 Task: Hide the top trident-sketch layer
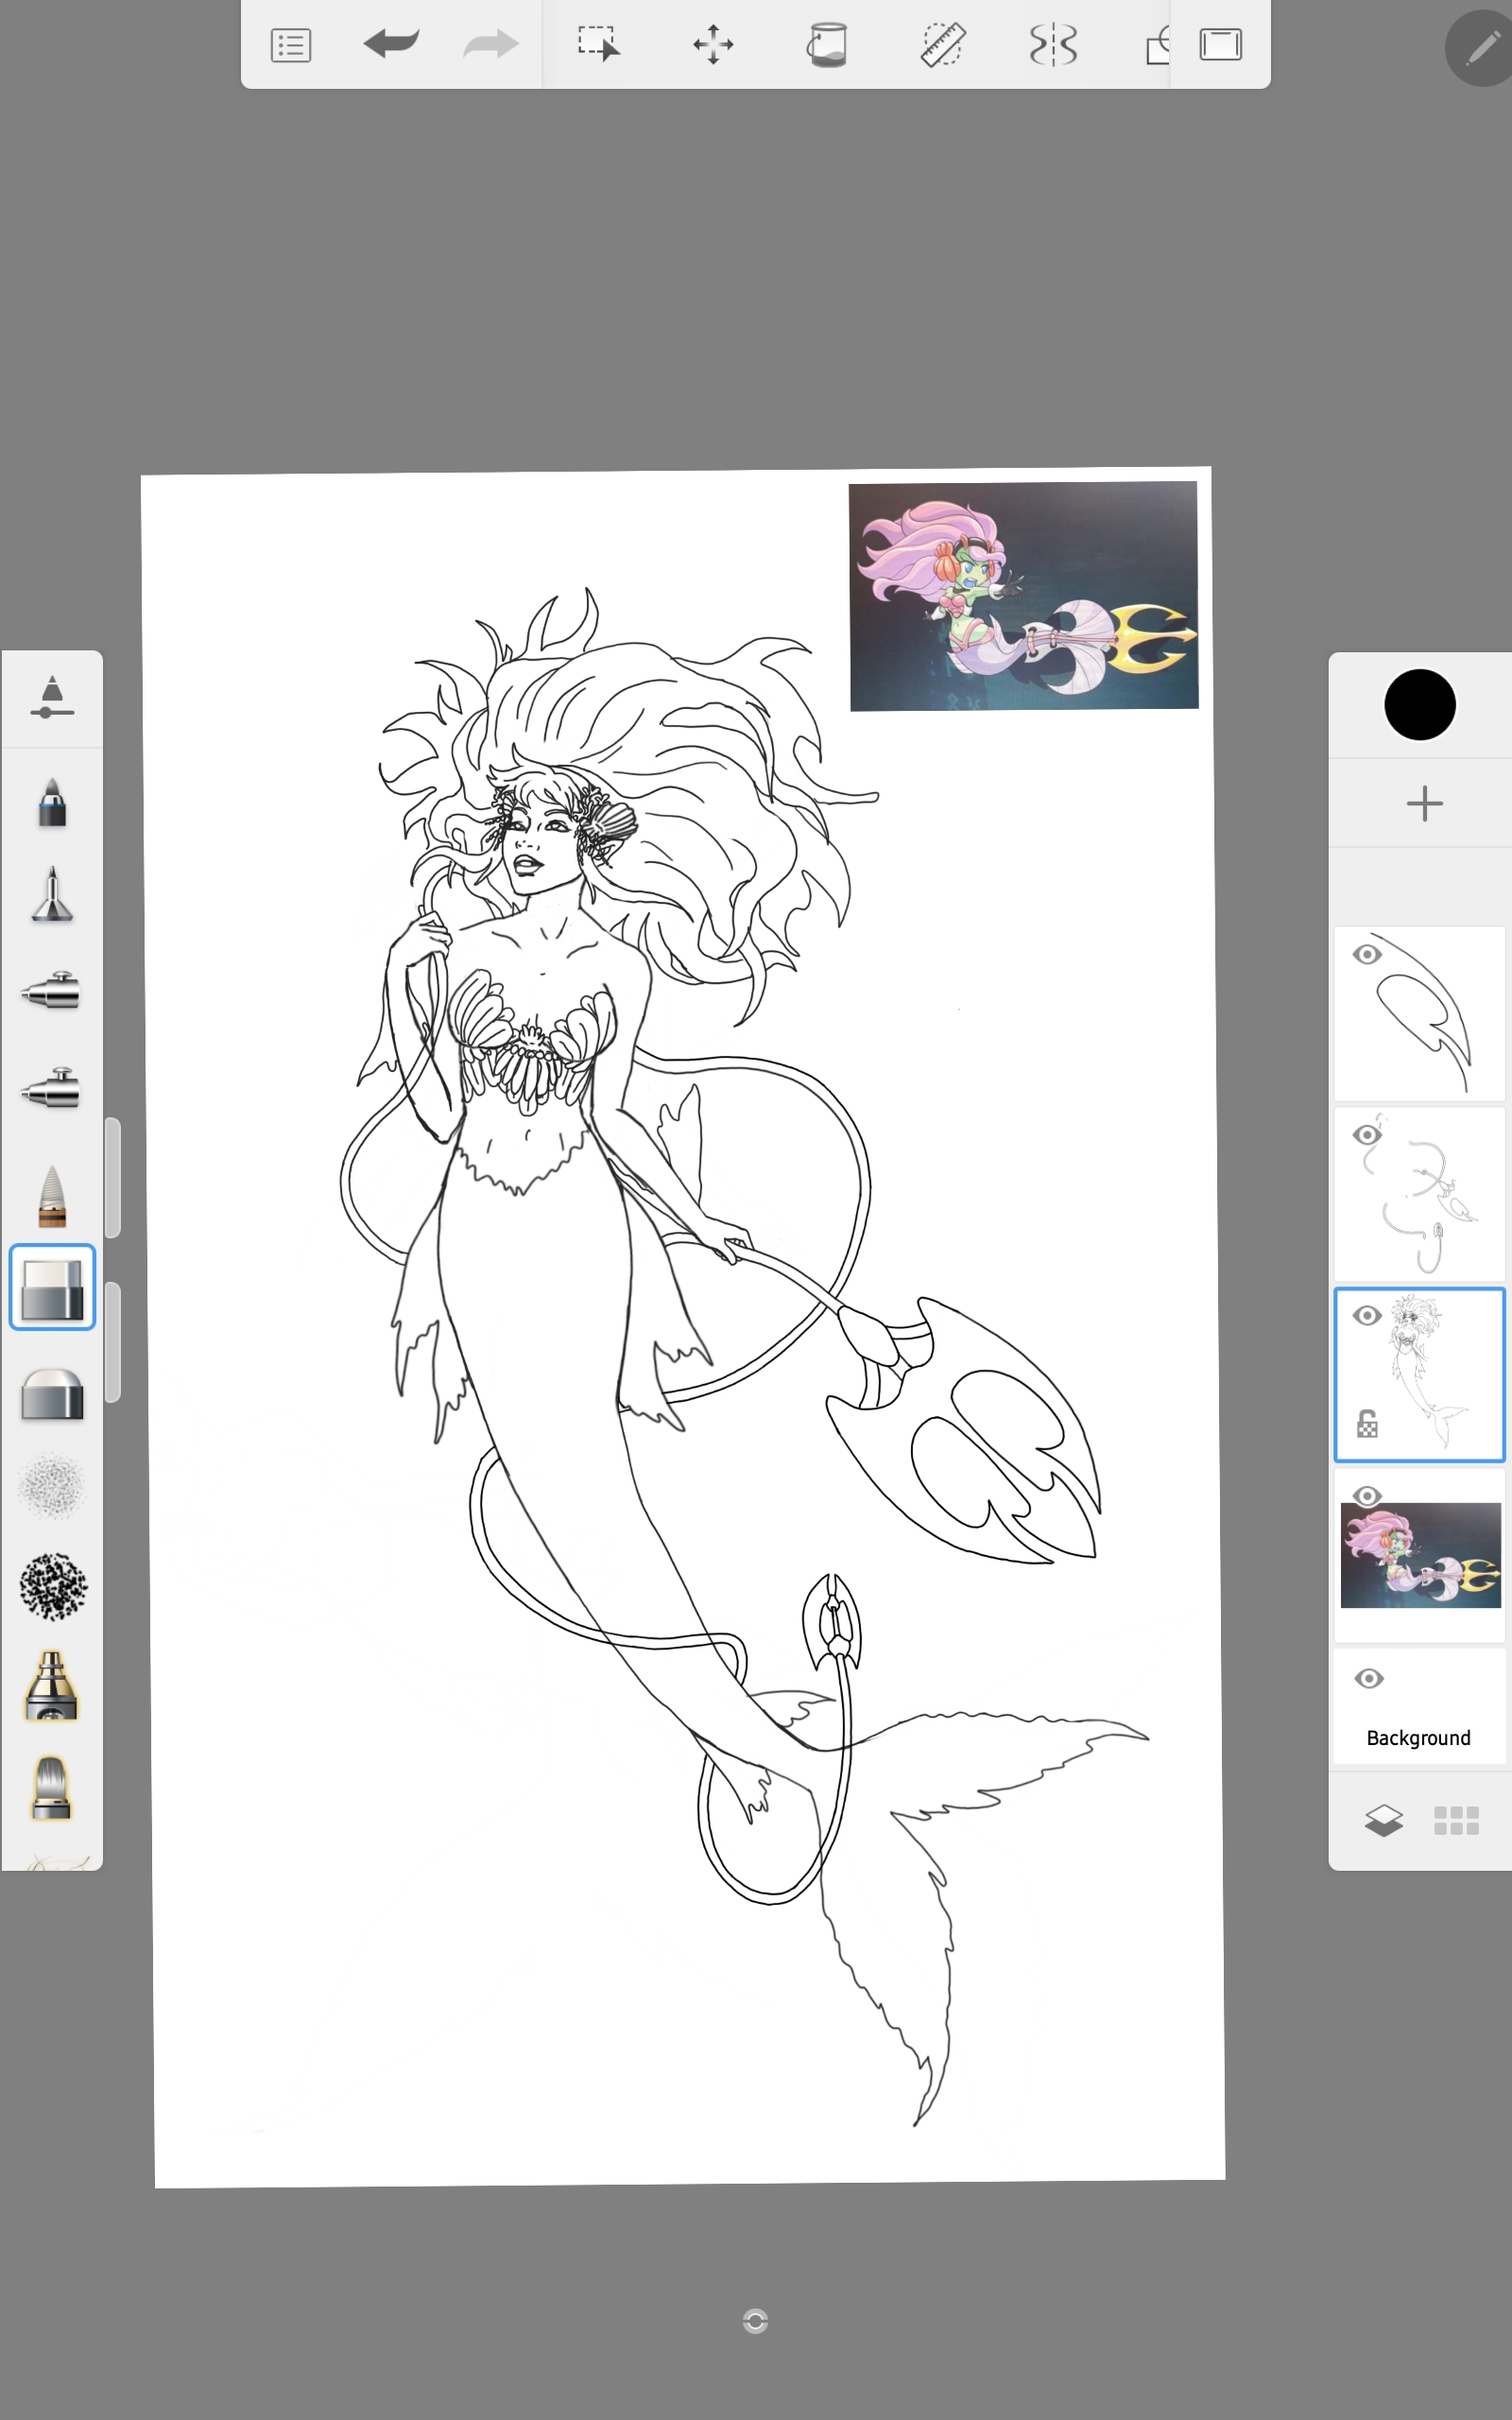pyautogui.click(x=1367, y=955)
